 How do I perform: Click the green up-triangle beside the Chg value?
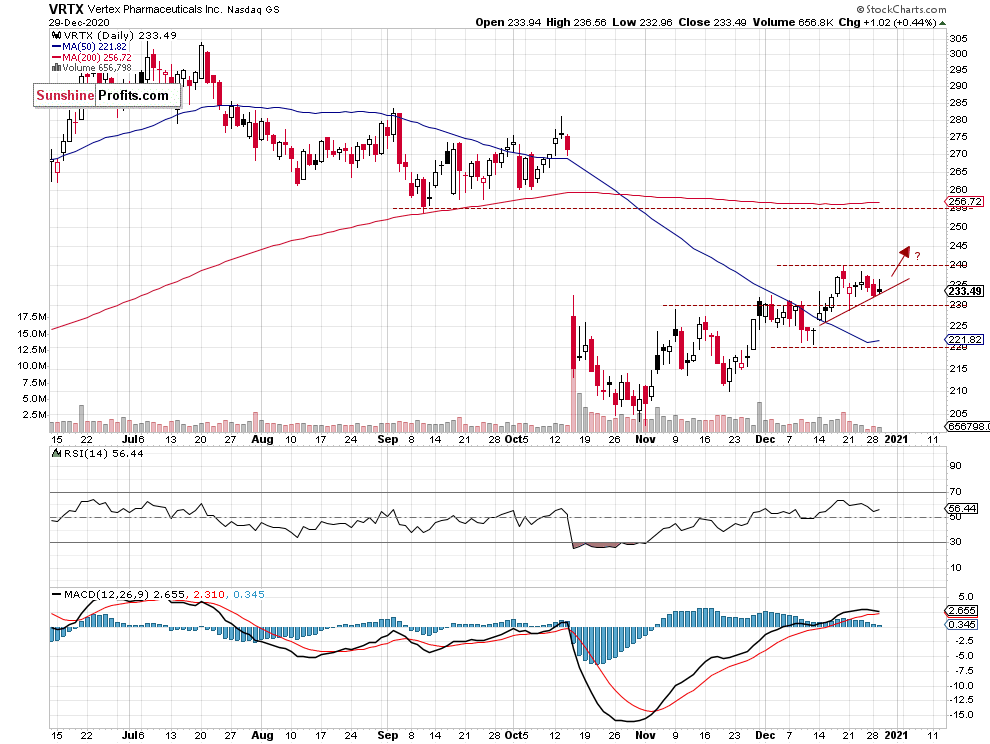pos(943,23)
